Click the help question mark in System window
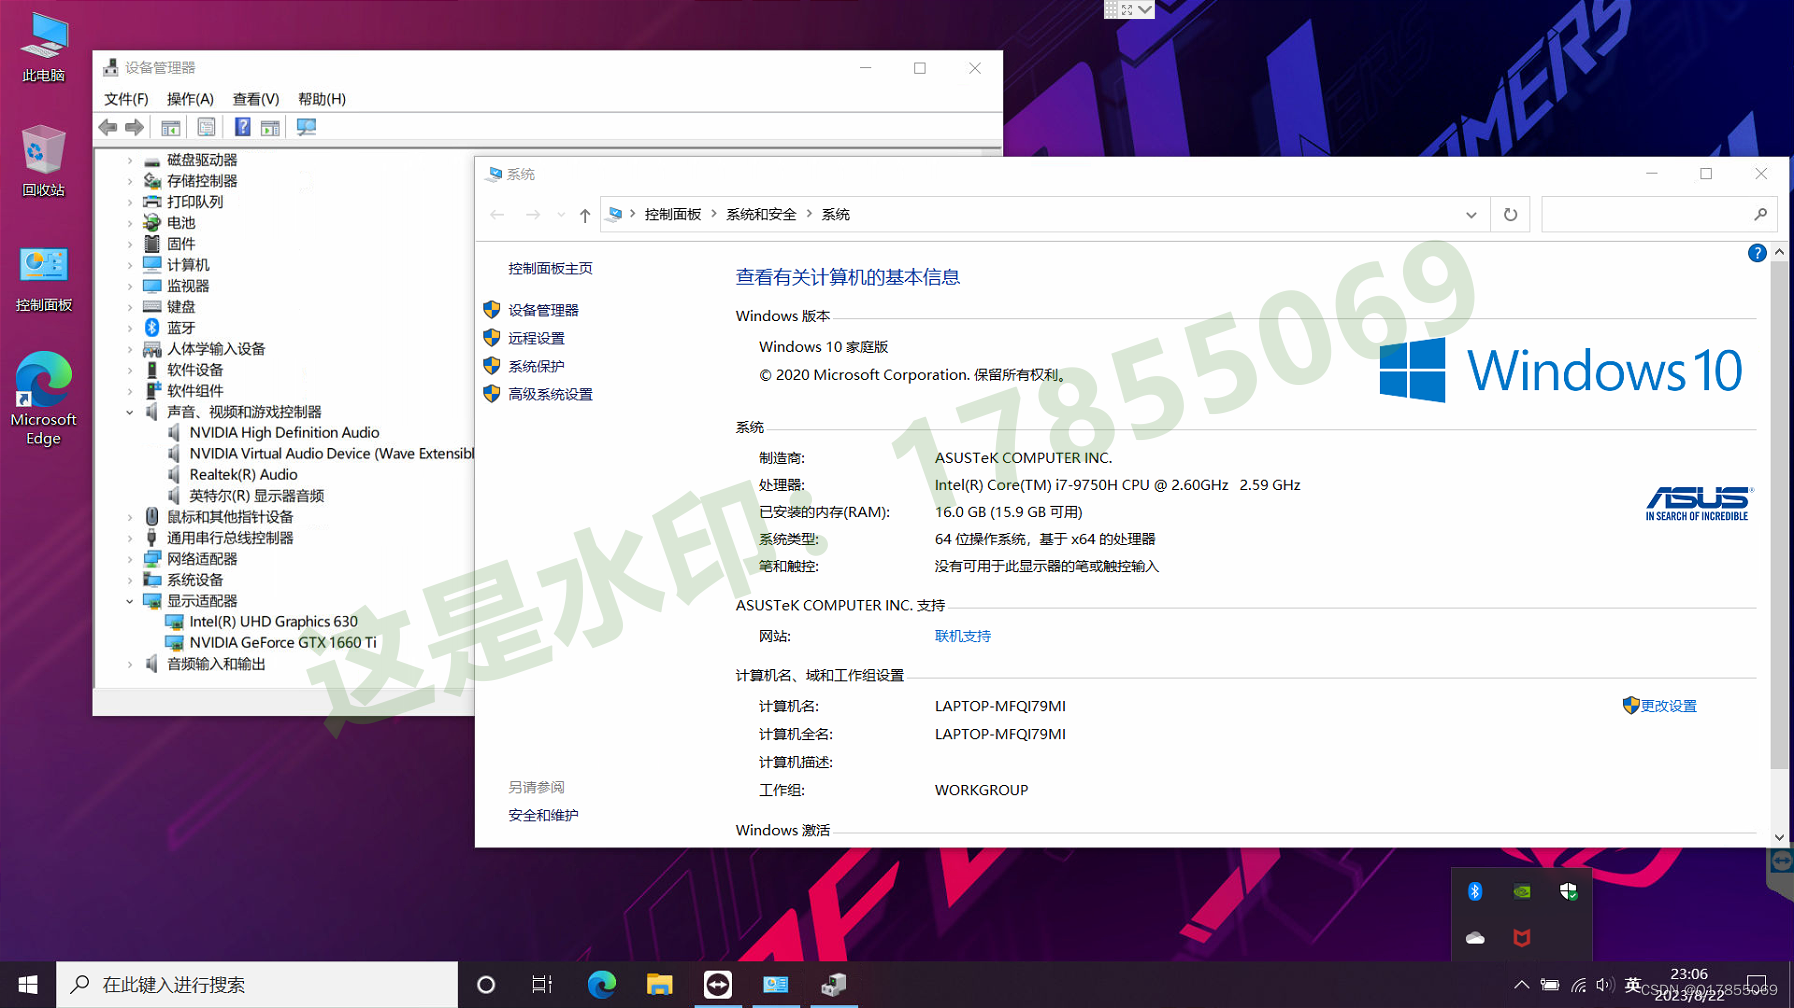1794x1008 pixels. 1757,253
